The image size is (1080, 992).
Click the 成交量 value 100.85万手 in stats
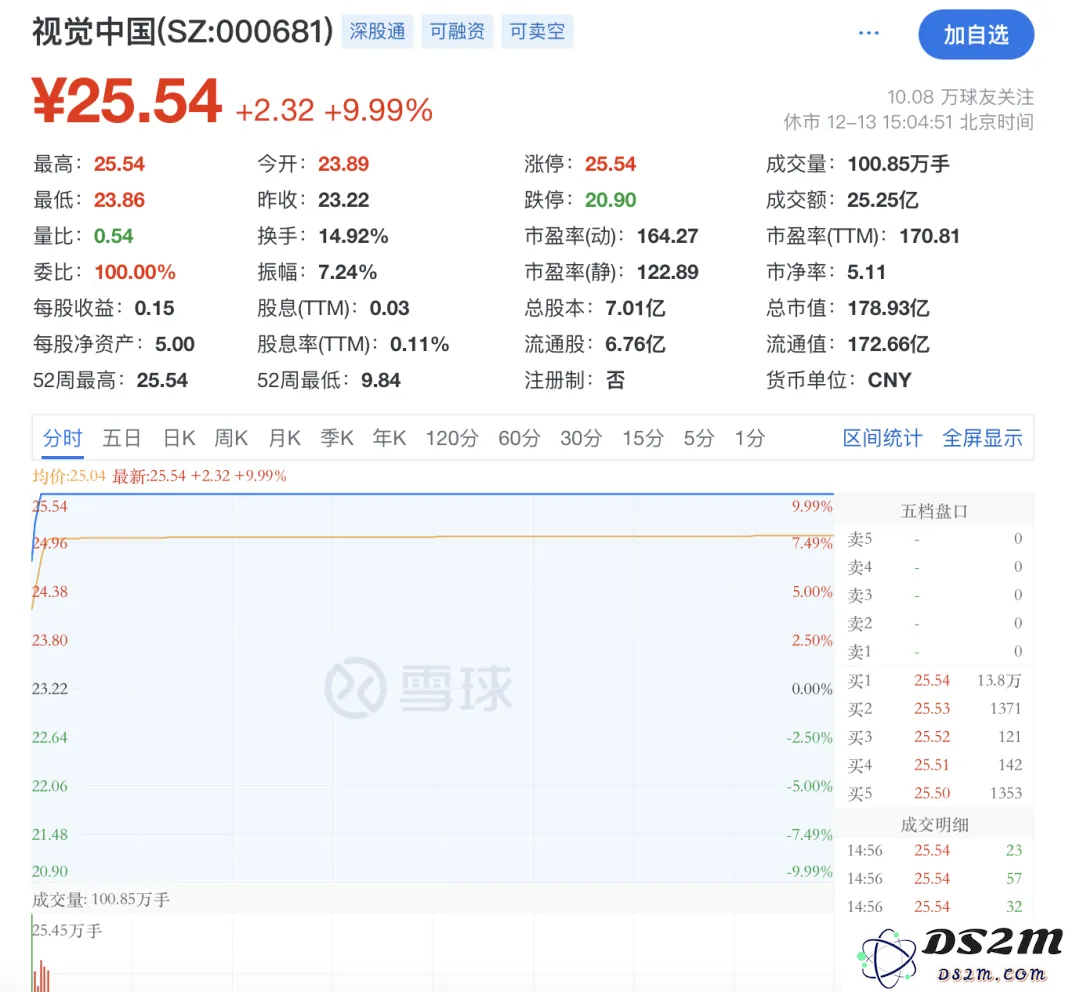click(898, 164)
